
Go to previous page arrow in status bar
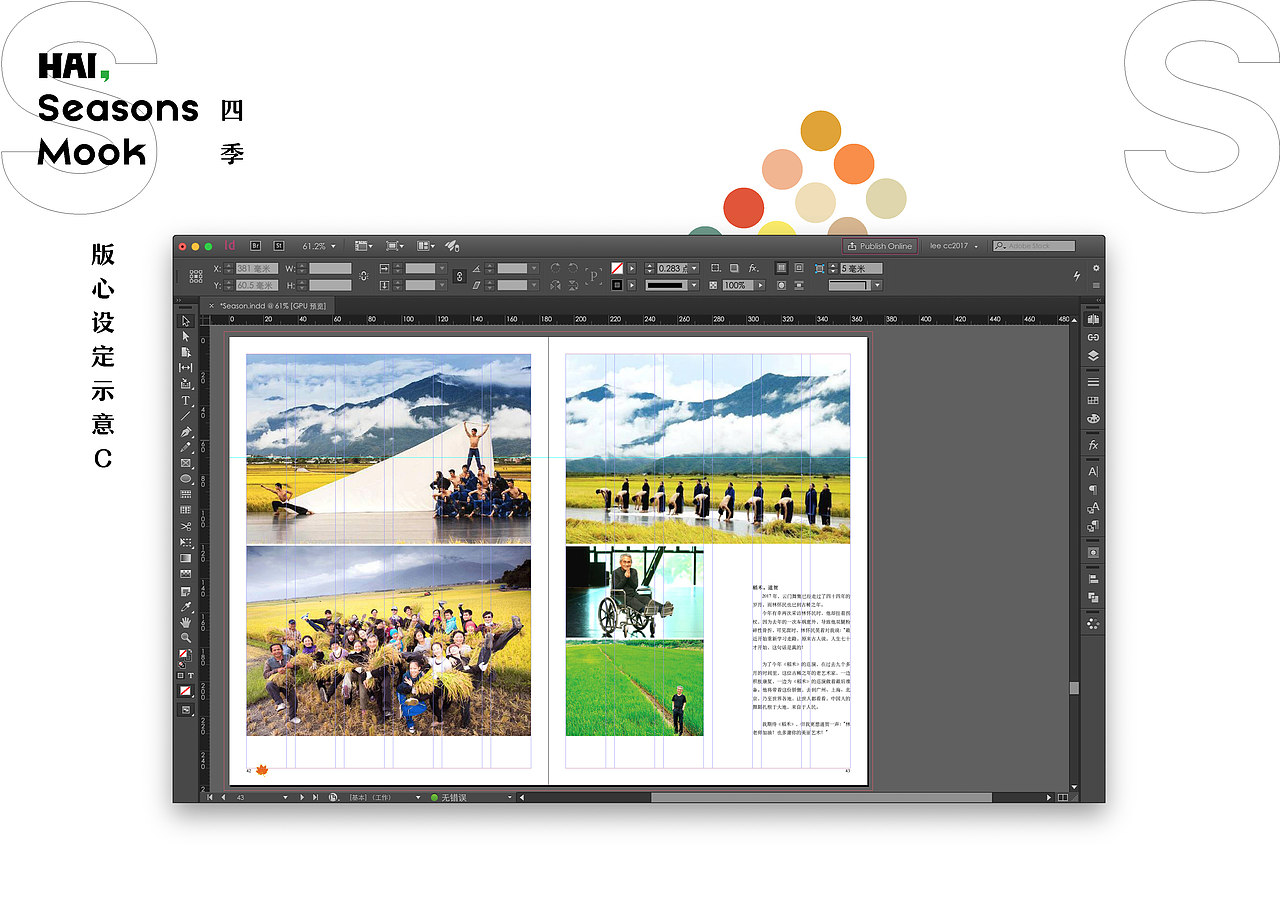click(222, 797)
